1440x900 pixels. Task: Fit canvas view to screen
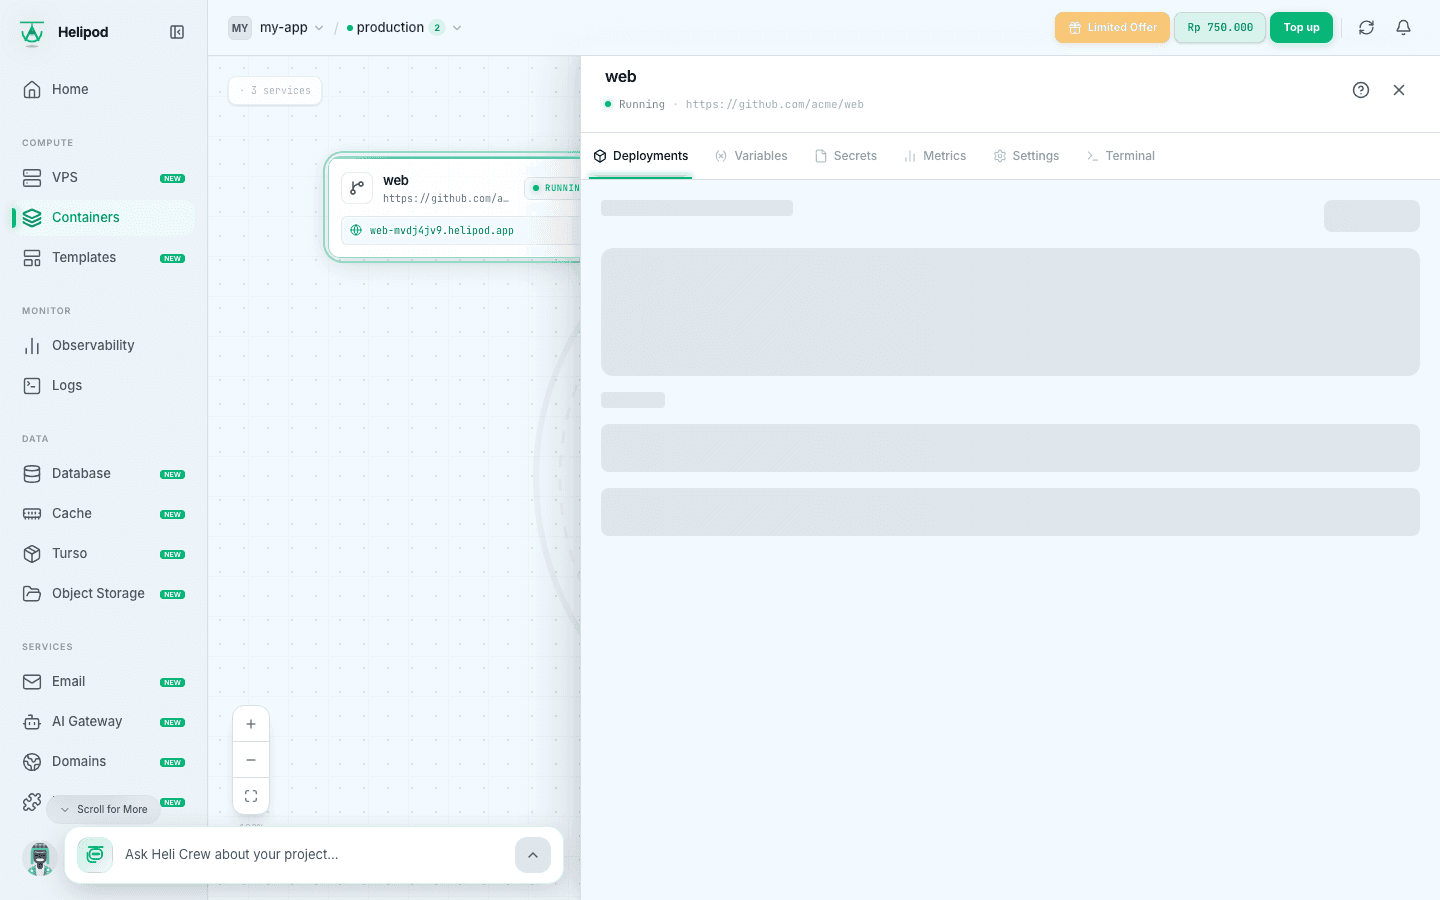tap(251, 796)
